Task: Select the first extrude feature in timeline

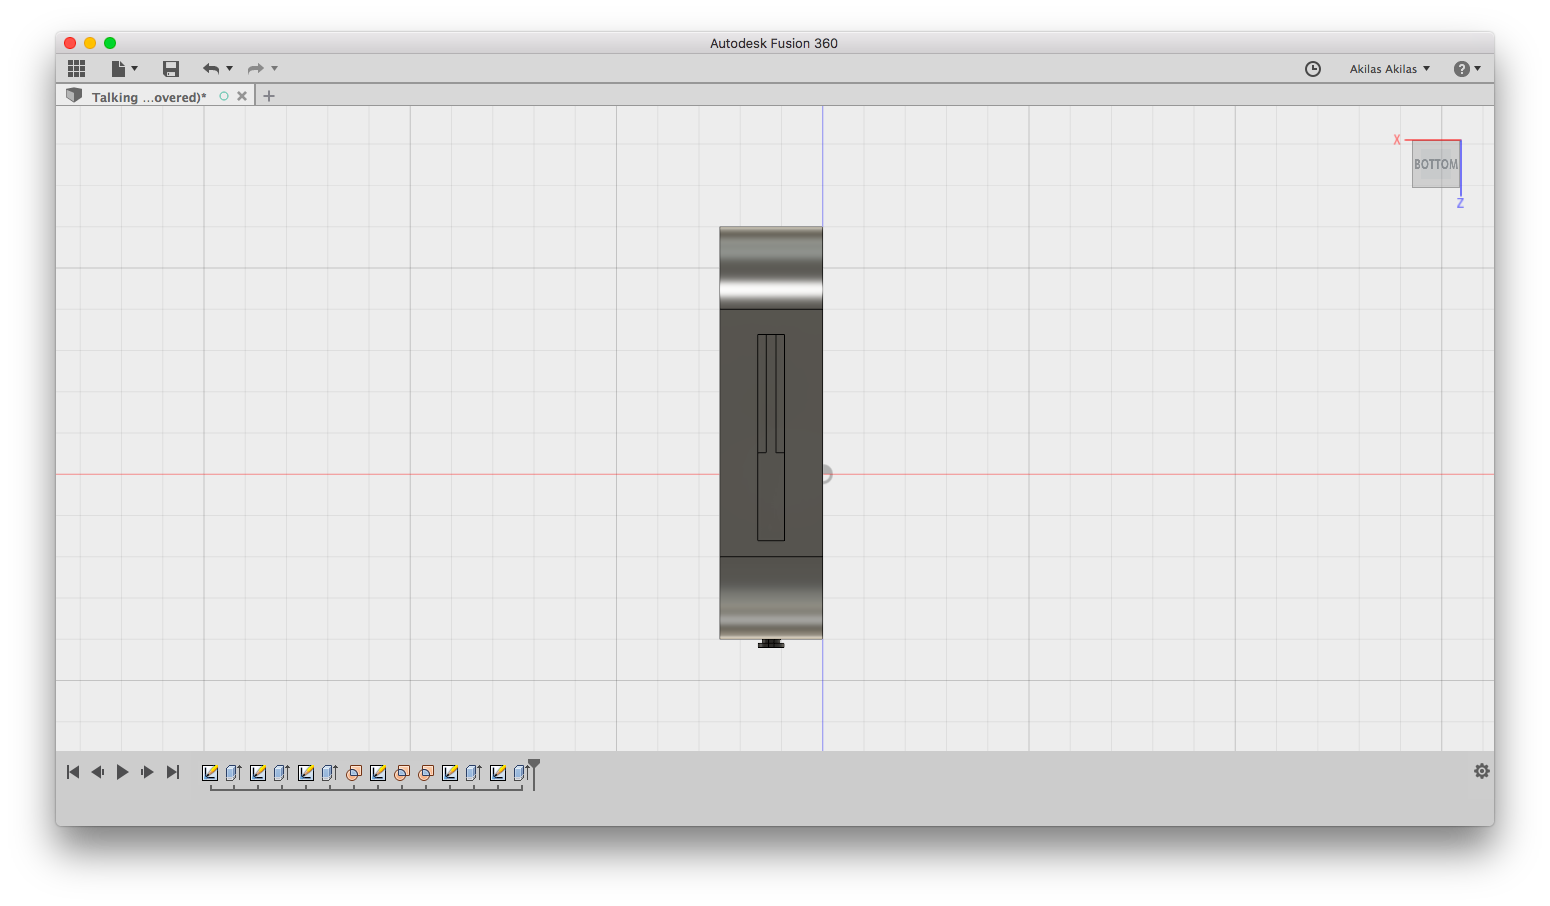Action: tap(234, 773)
